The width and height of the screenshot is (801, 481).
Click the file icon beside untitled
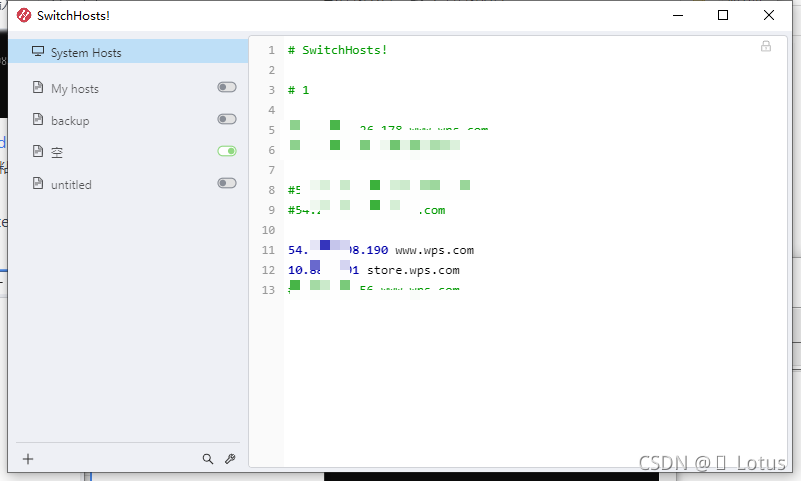click(38, 183)
